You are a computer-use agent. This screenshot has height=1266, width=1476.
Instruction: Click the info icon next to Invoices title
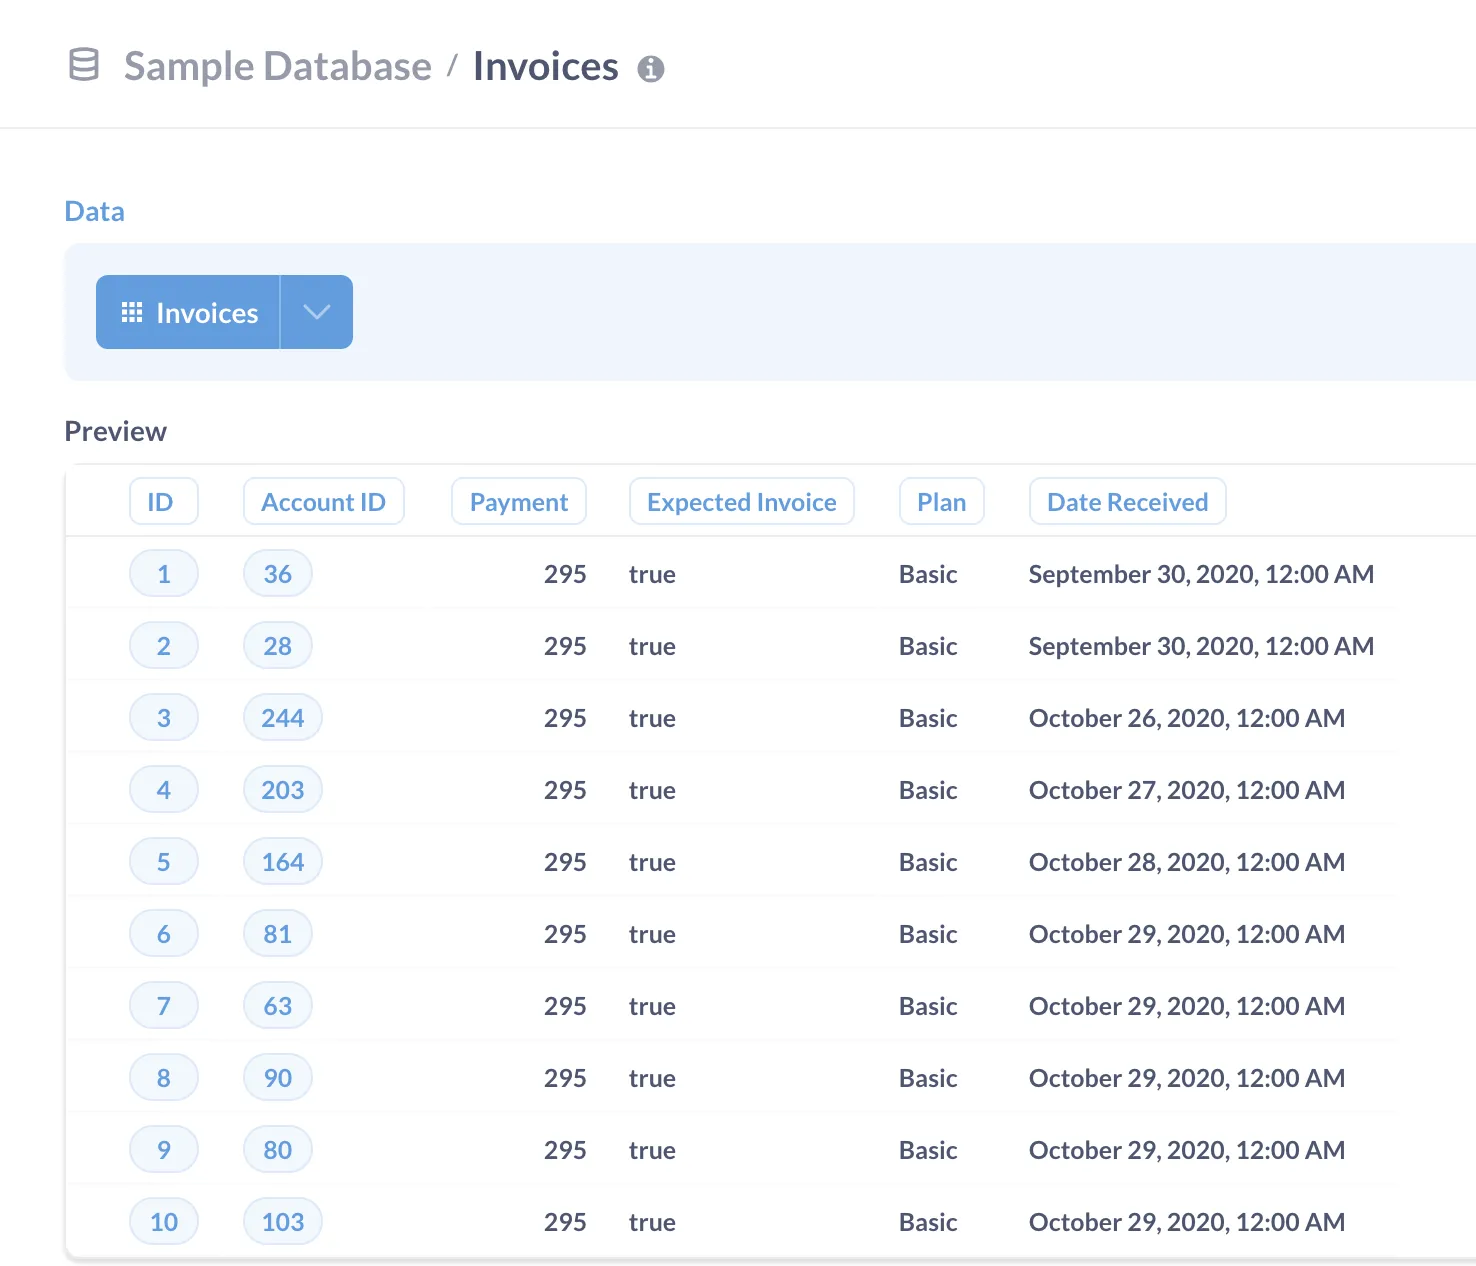point(652,69)
